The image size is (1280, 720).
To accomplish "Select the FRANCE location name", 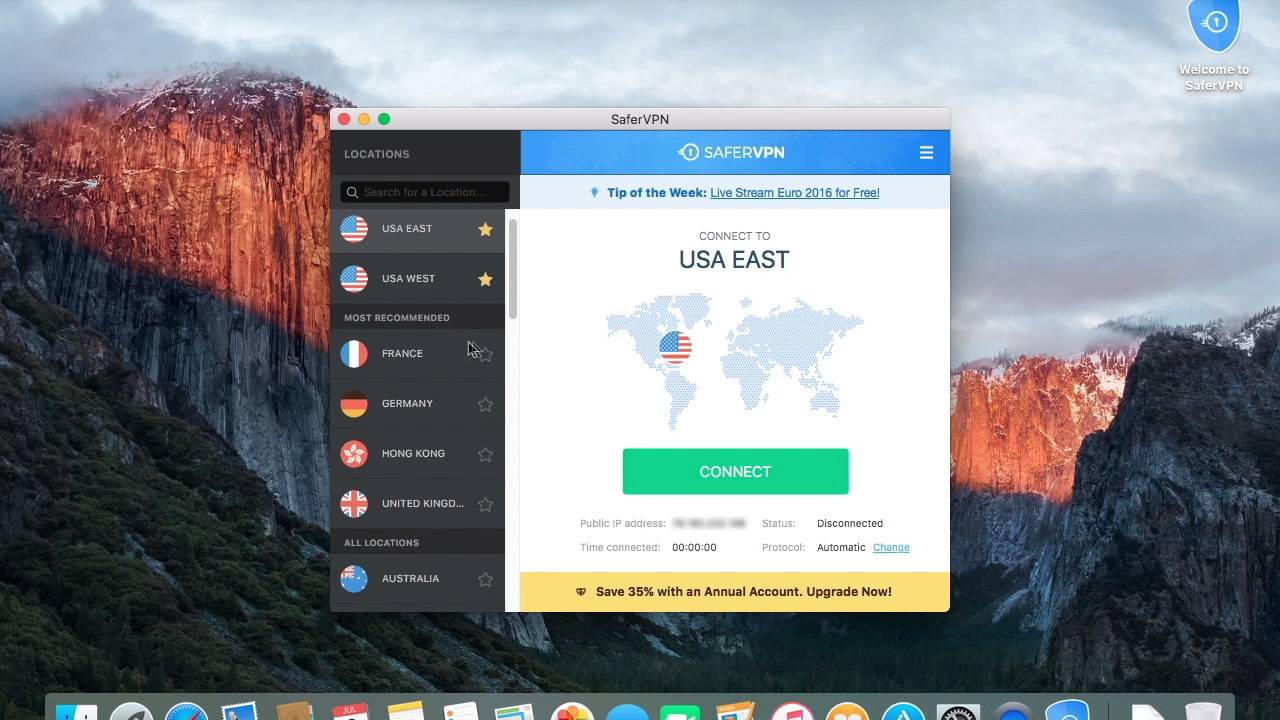I will tap(402, 354).
